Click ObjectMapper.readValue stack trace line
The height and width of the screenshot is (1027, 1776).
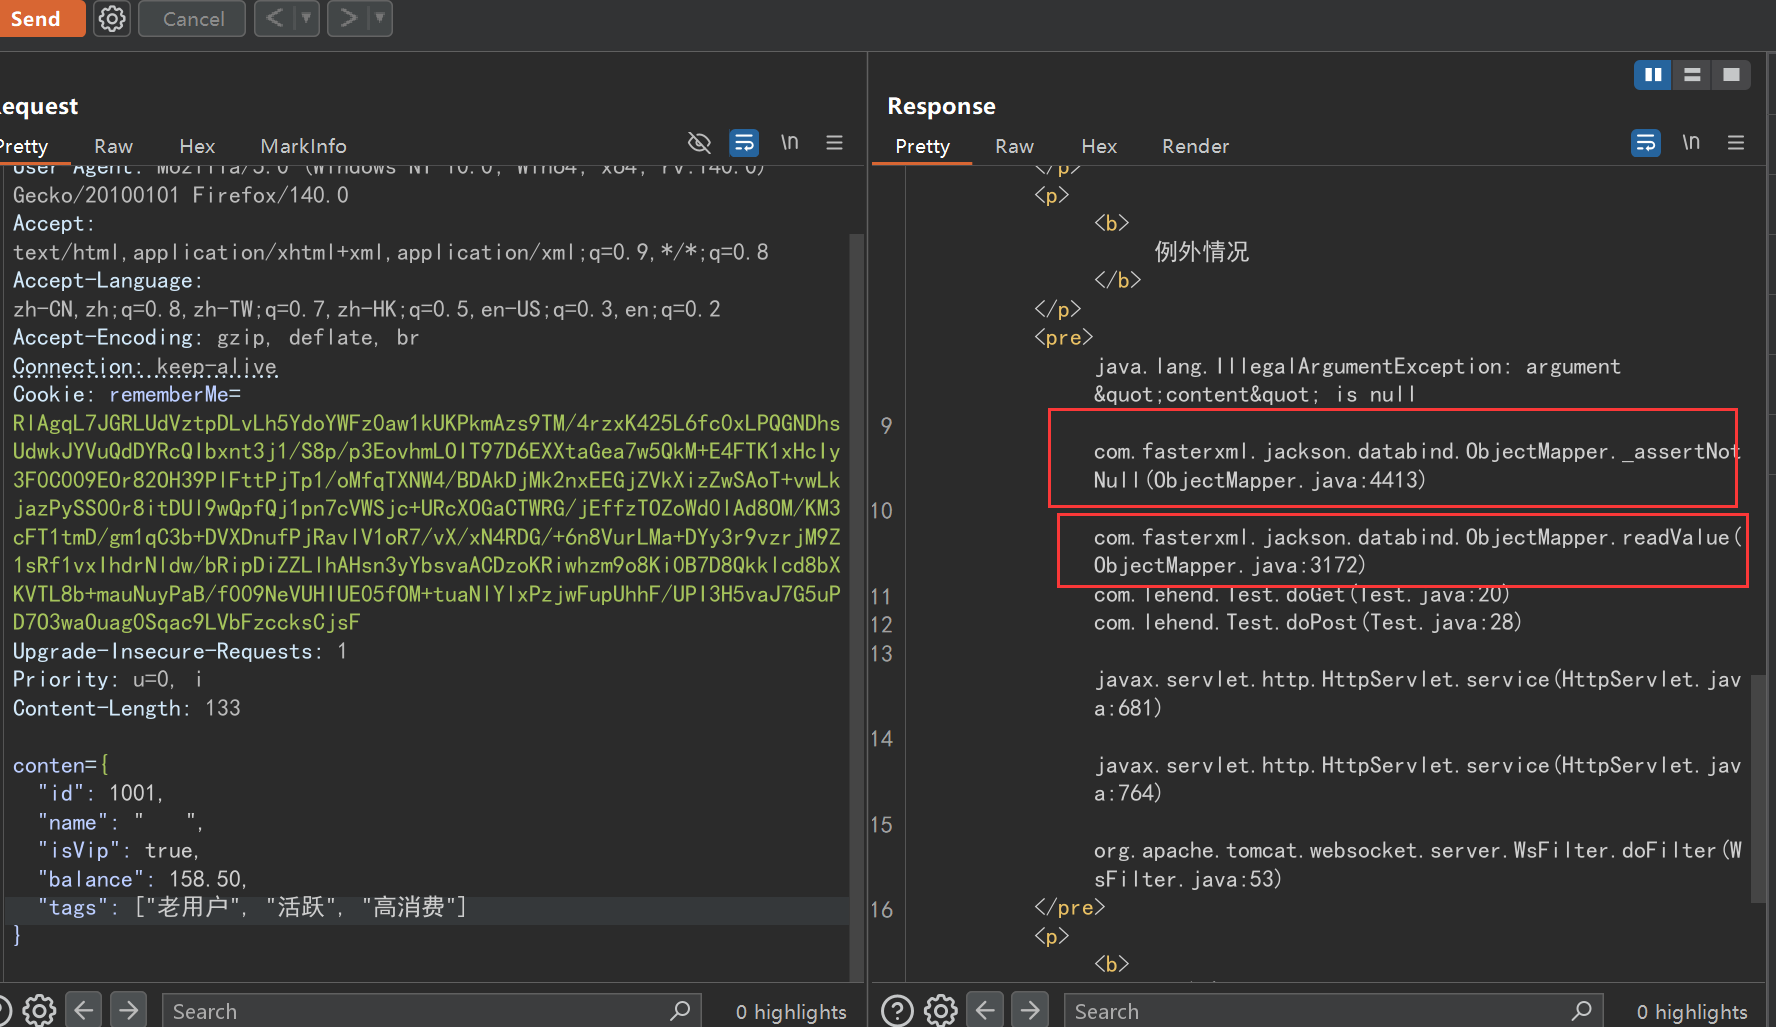(1418, 551)
